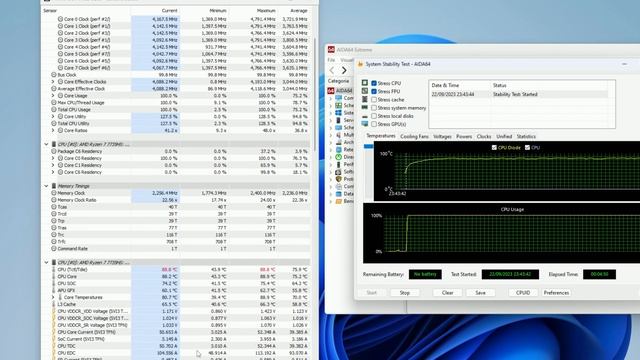Open the Unified tab
The width and height of the screenshot is (640, 360).
[x=504, y=136]
